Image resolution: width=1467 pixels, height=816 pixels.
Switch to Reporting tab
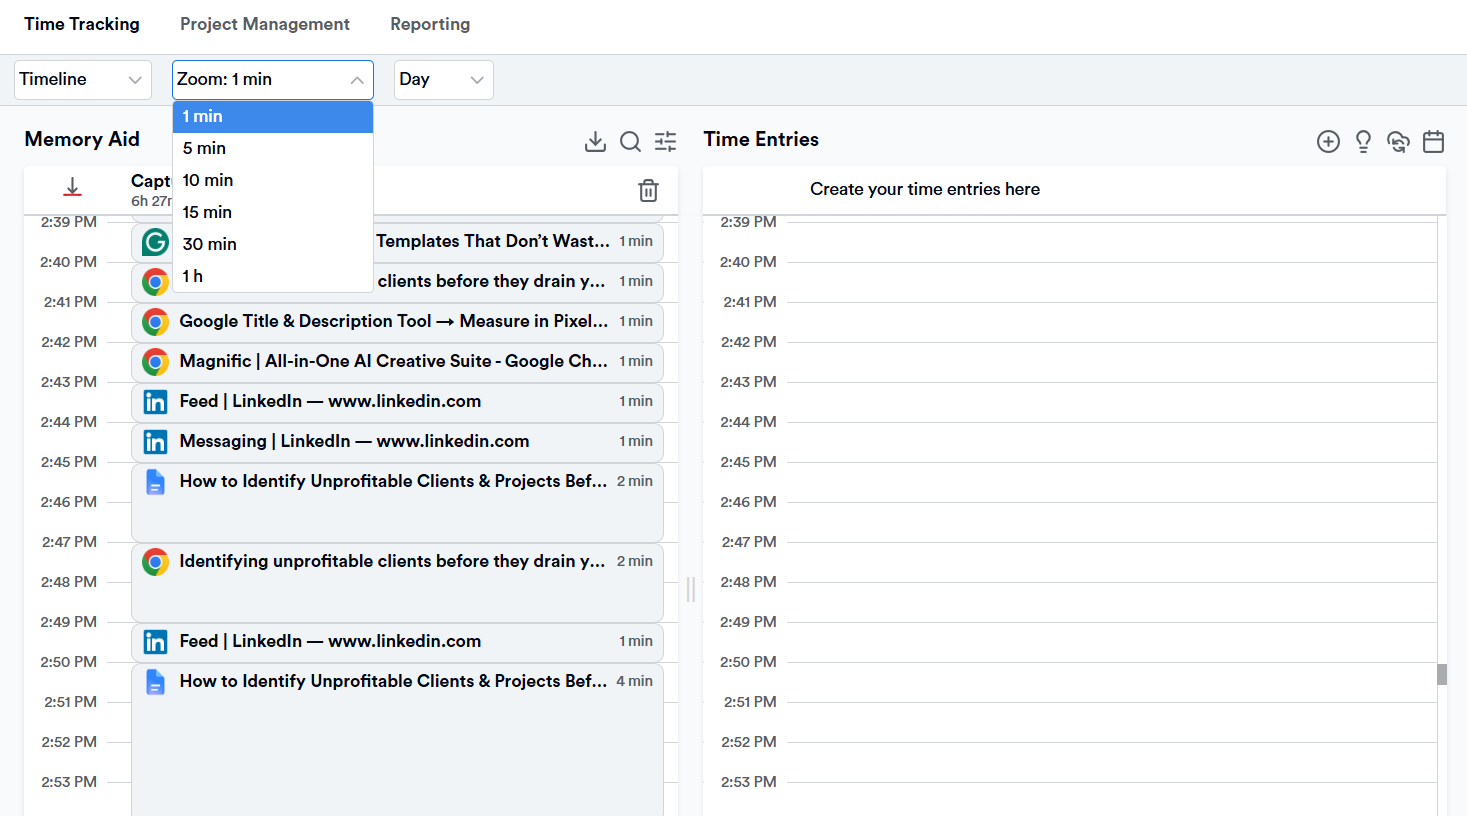(x=430, y=24)
